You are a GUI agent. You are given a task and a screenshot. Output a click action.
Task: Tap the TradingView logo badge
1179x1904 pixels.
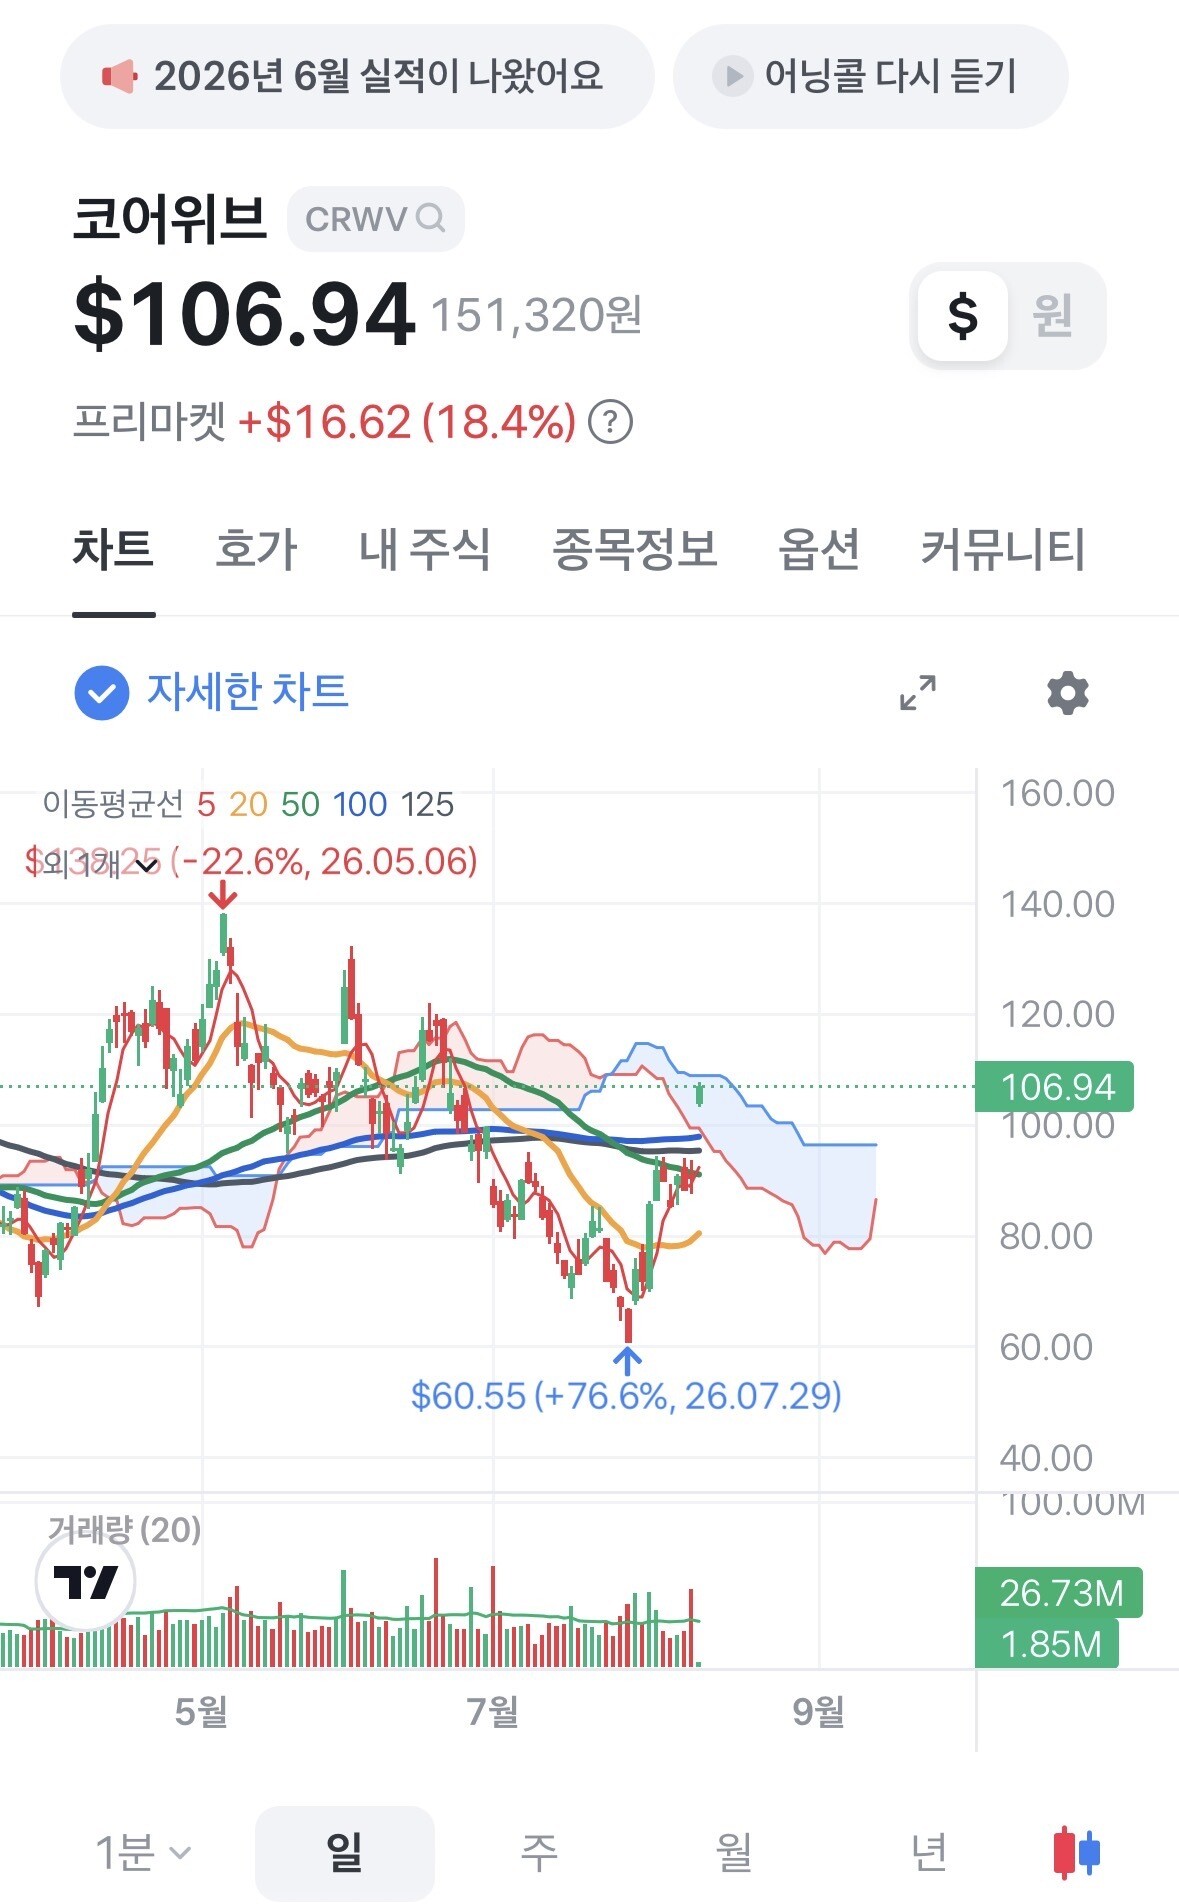85,1582
